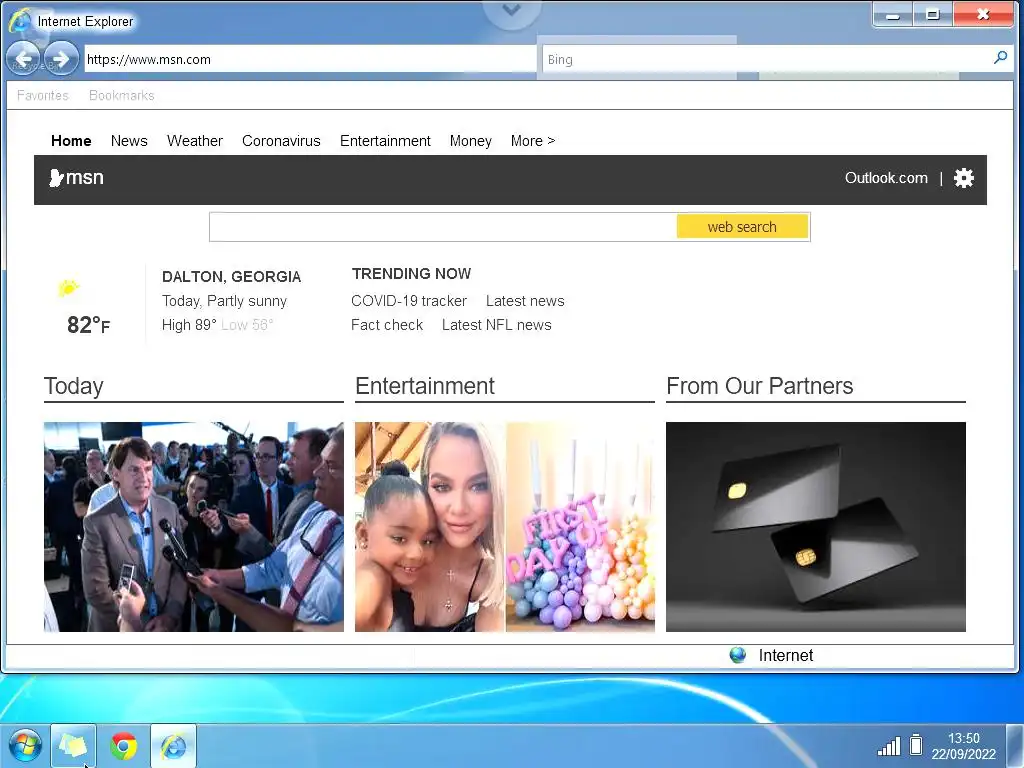Click the Entertainment section heading
This screenshot has width=1024, height=768.
(425, 386)
